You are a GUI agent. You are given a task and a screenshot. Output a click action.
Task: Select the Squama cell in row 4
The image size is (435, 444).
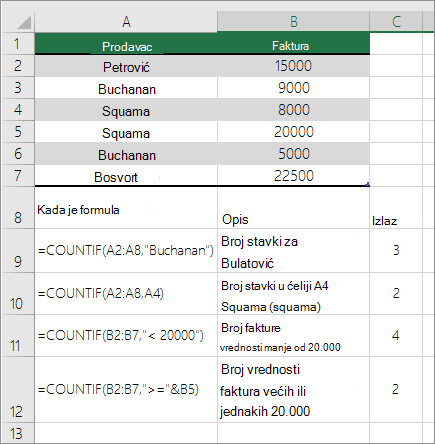coord(126,110)
